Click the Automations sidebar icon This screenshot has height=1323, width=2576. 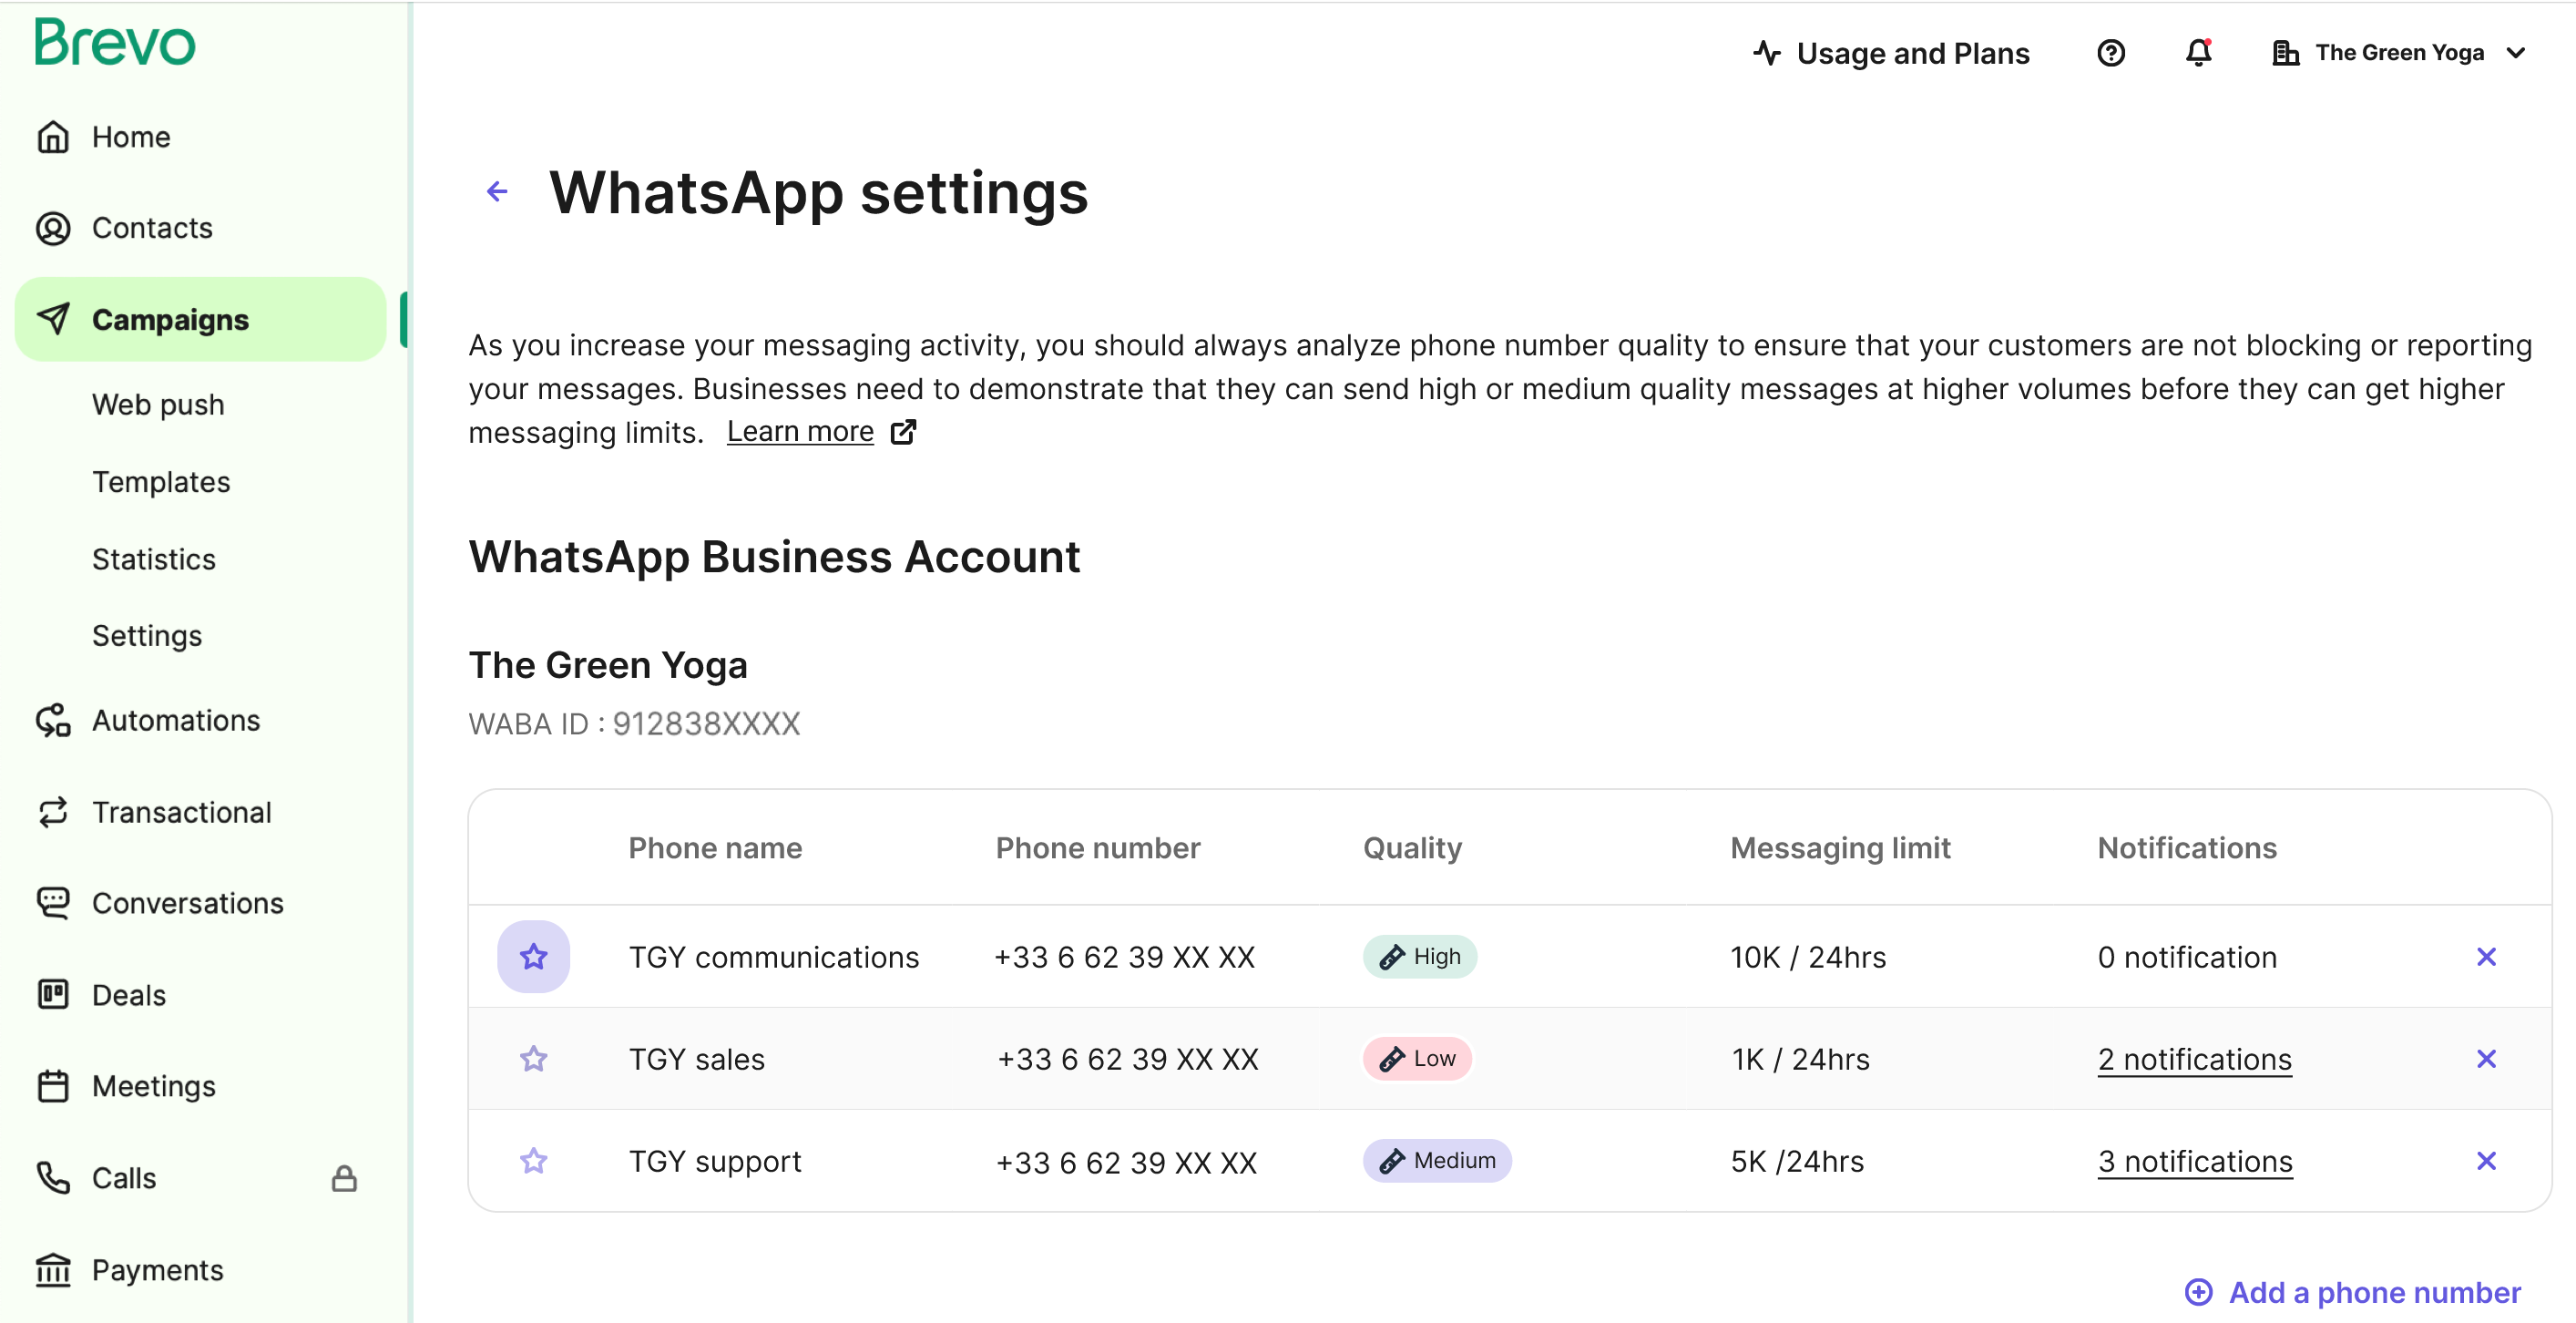click(53, 720)
